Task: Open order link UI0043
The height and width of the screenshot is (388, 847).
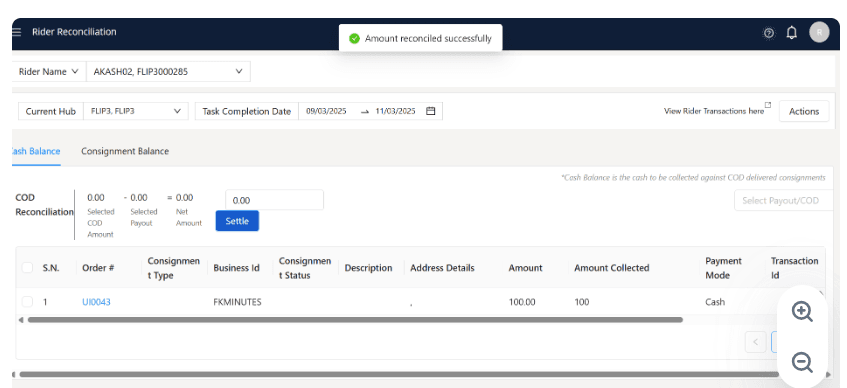Action: (96, 302)
